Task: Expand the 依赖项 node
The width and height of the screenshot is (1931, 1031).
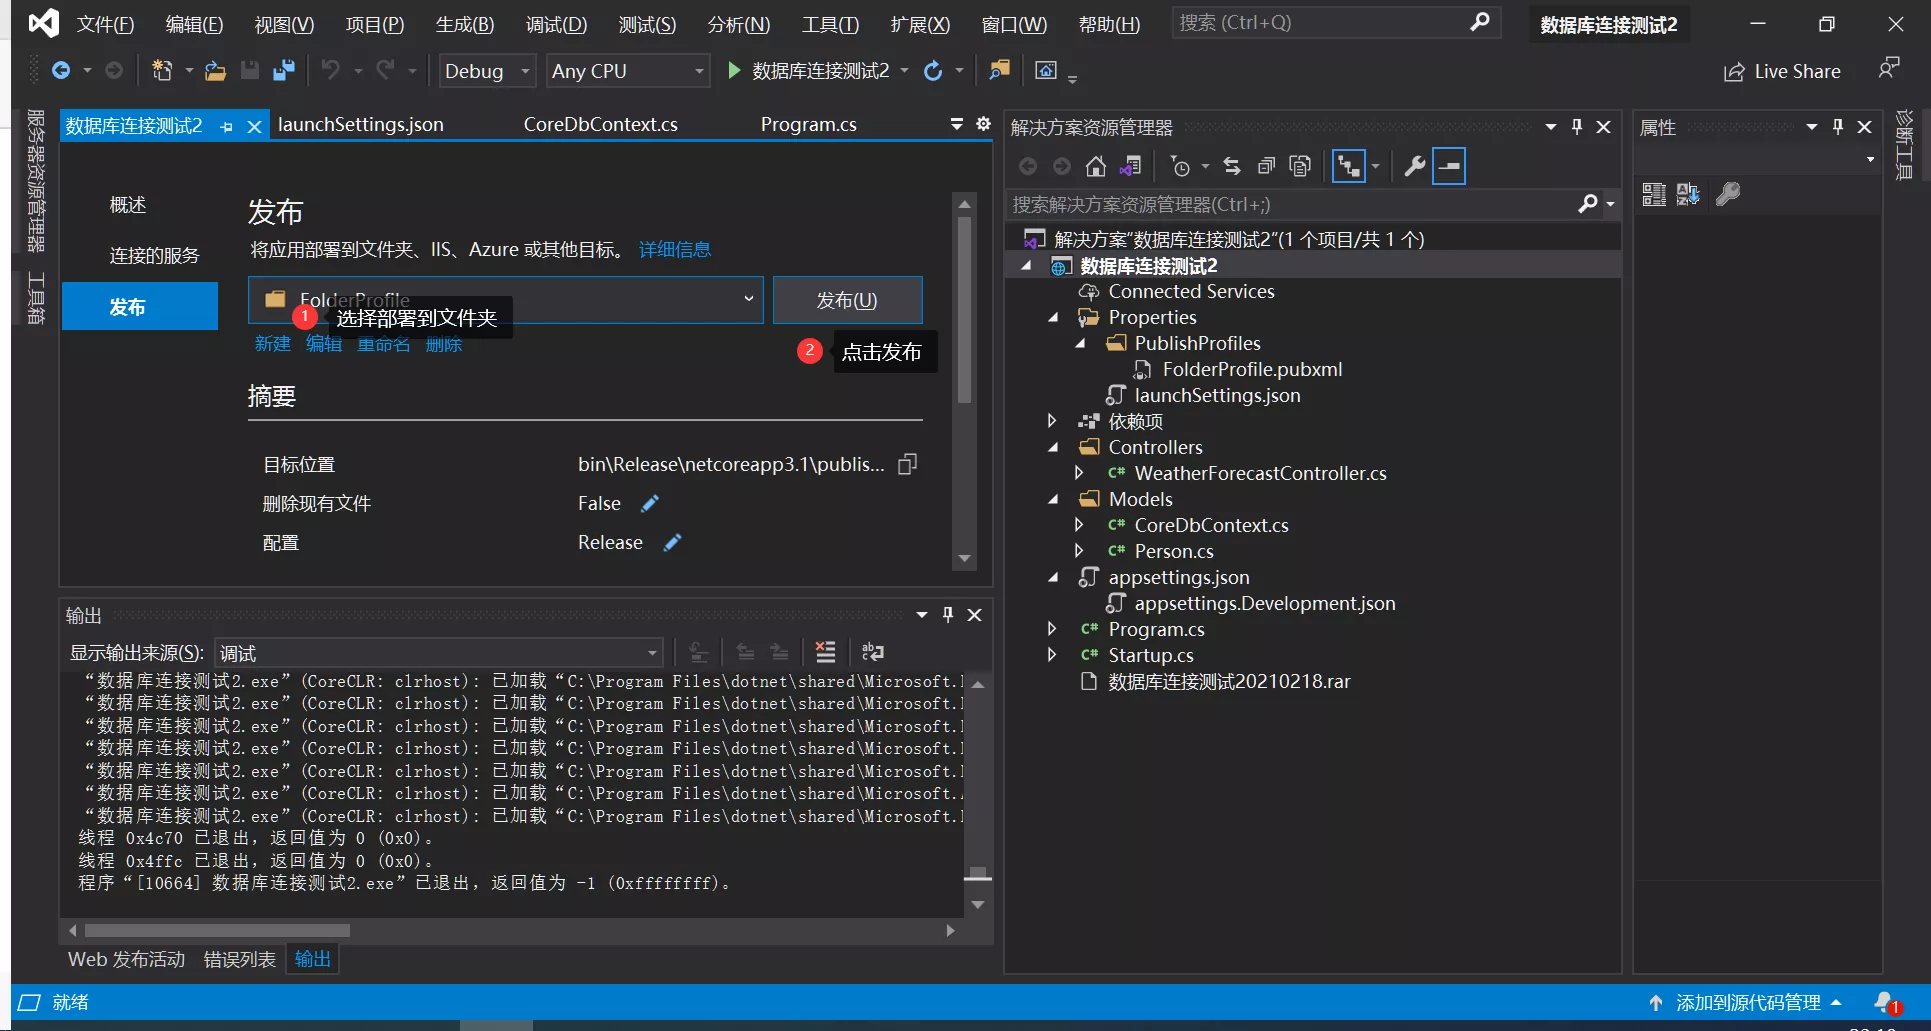Action: point(1052,421)
